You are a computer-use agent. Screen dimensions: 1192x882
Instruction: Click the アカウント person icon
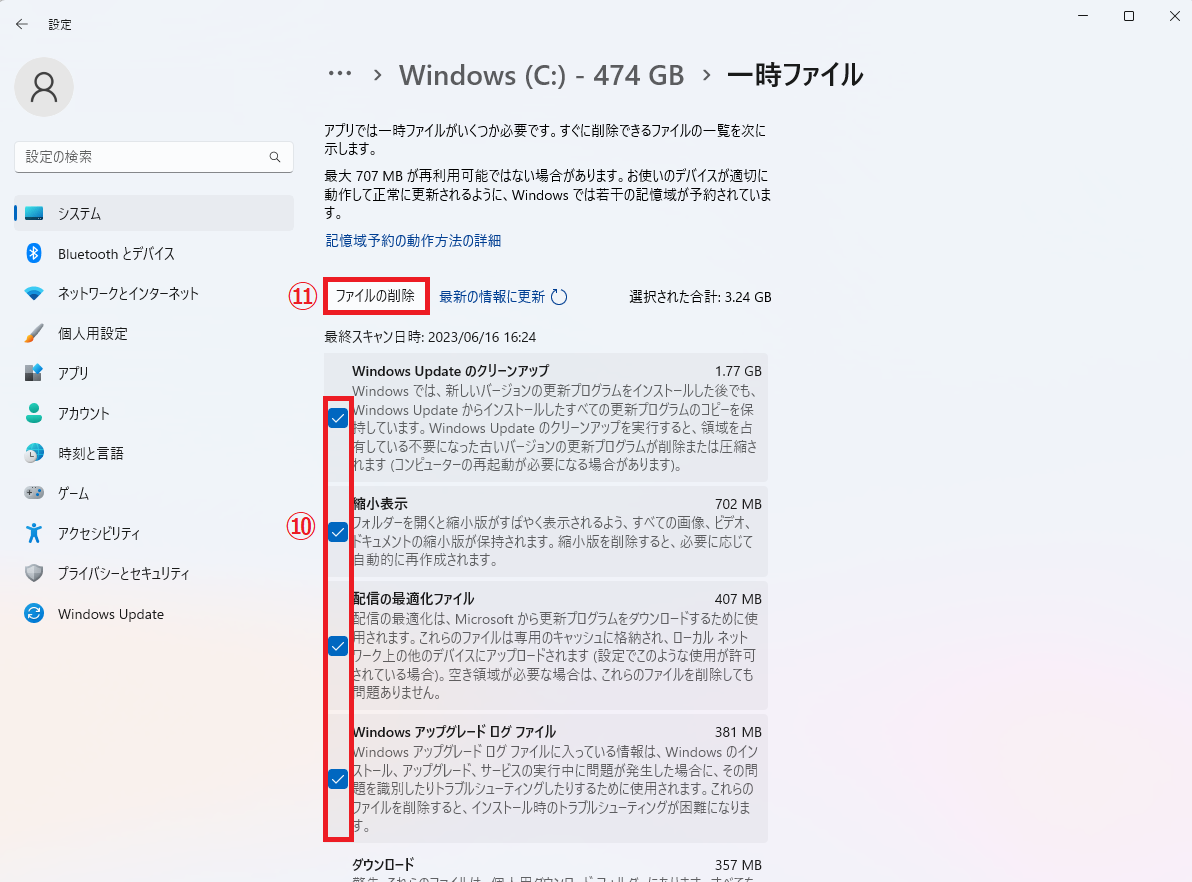point(34,413)
